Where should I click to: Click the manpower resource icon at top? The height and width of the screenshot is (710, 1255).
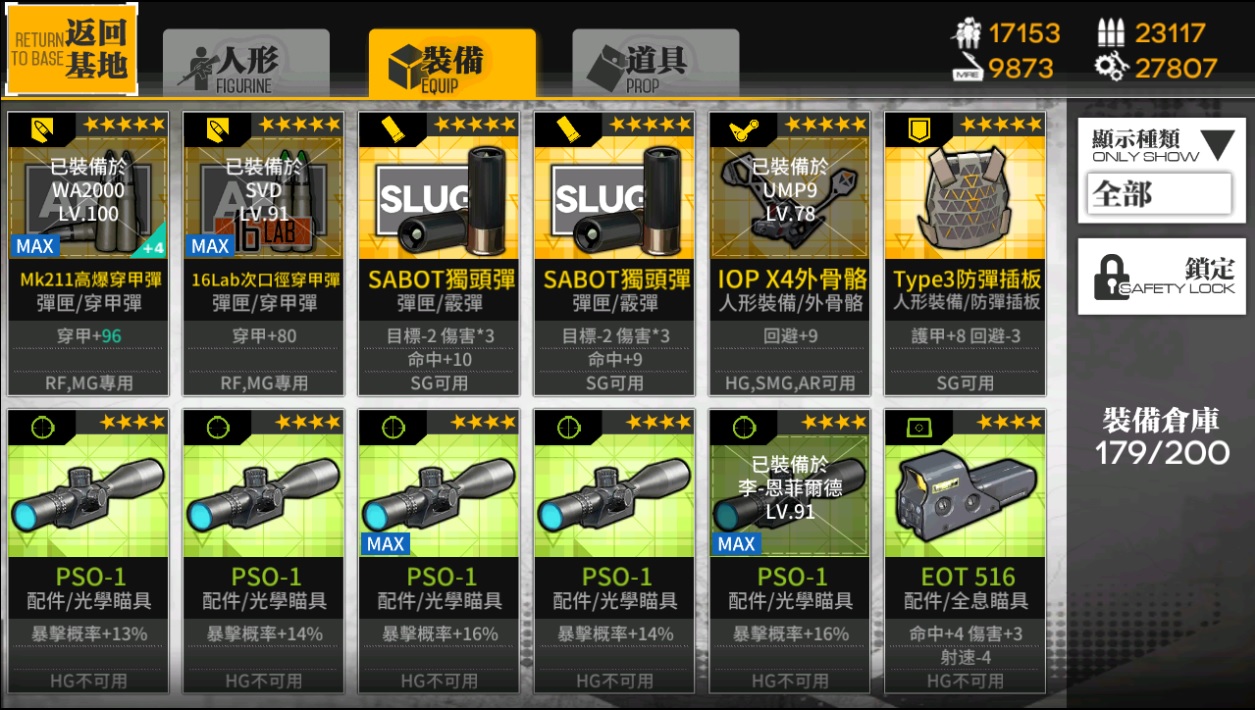pyautogui.click(x=966, y=34)
